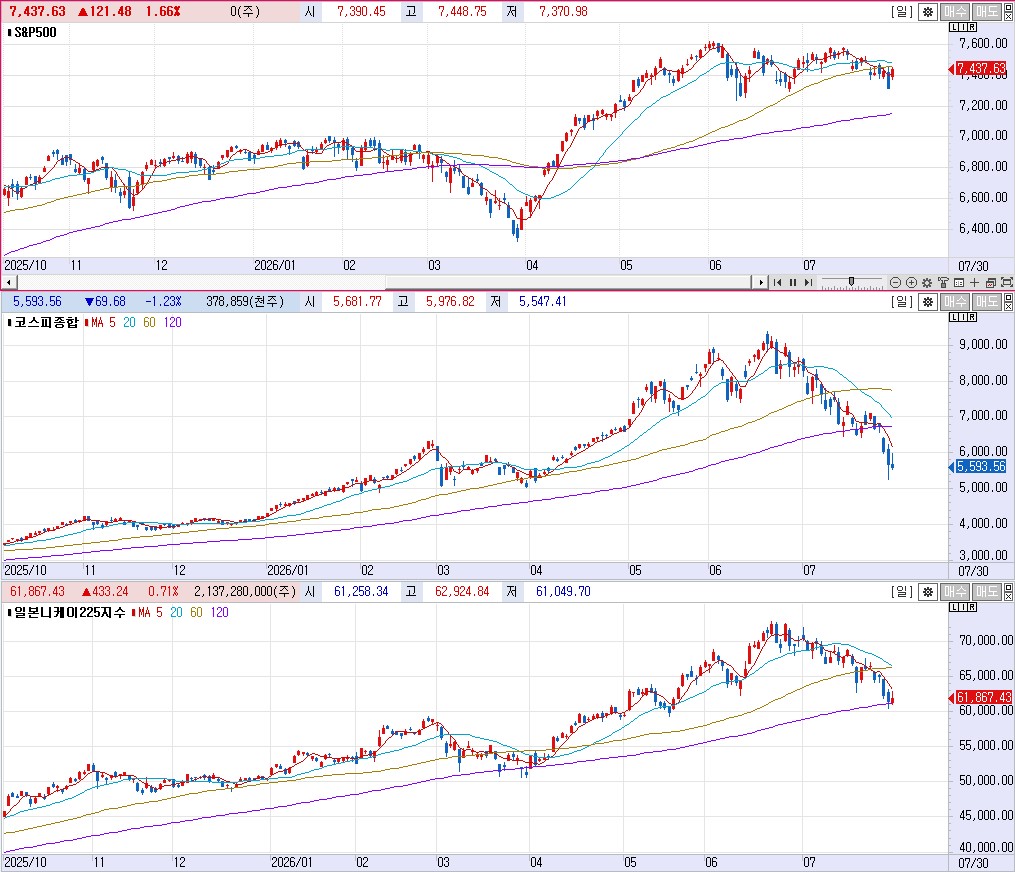Image resolution: width=1015 pixels, height=872 pixels.
Task: Click the fullscreen frame icon
Action: (1007, 282)
